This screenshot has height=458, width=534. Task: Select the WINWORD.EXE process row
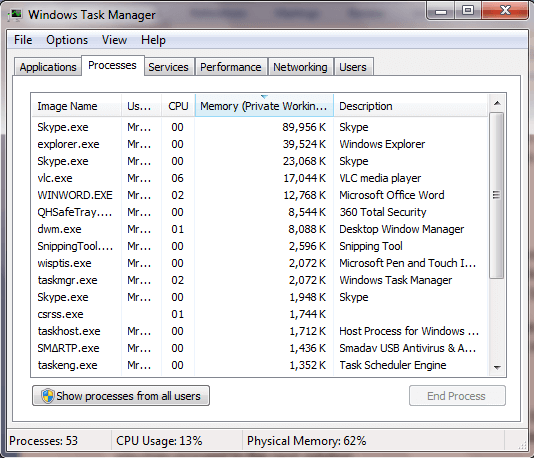click(x=260, y=195)
